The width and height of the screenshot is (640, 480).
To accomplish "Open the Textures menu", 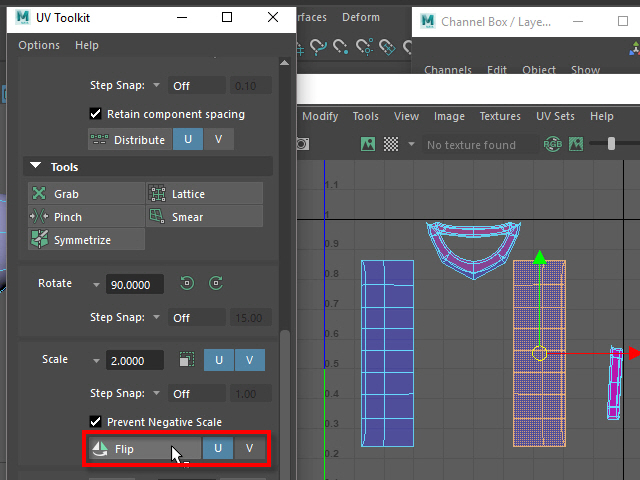I will pyautogui.click(x=500, y=116).
